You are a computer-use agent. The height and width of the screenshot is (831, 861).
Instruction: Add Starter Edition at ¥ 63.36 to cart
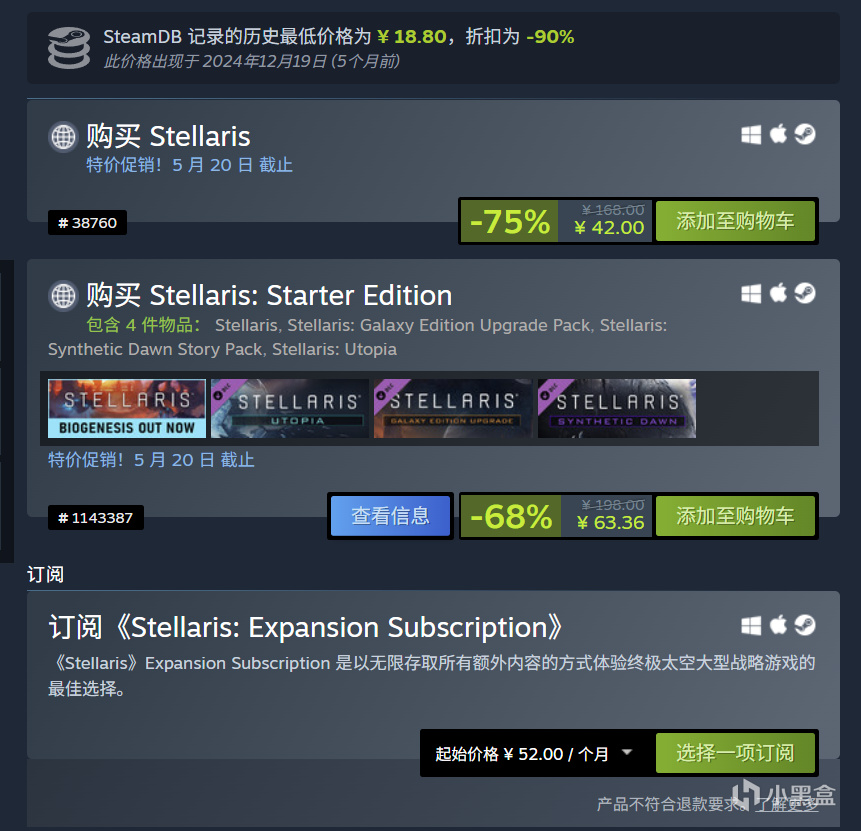tap(735, 516)
